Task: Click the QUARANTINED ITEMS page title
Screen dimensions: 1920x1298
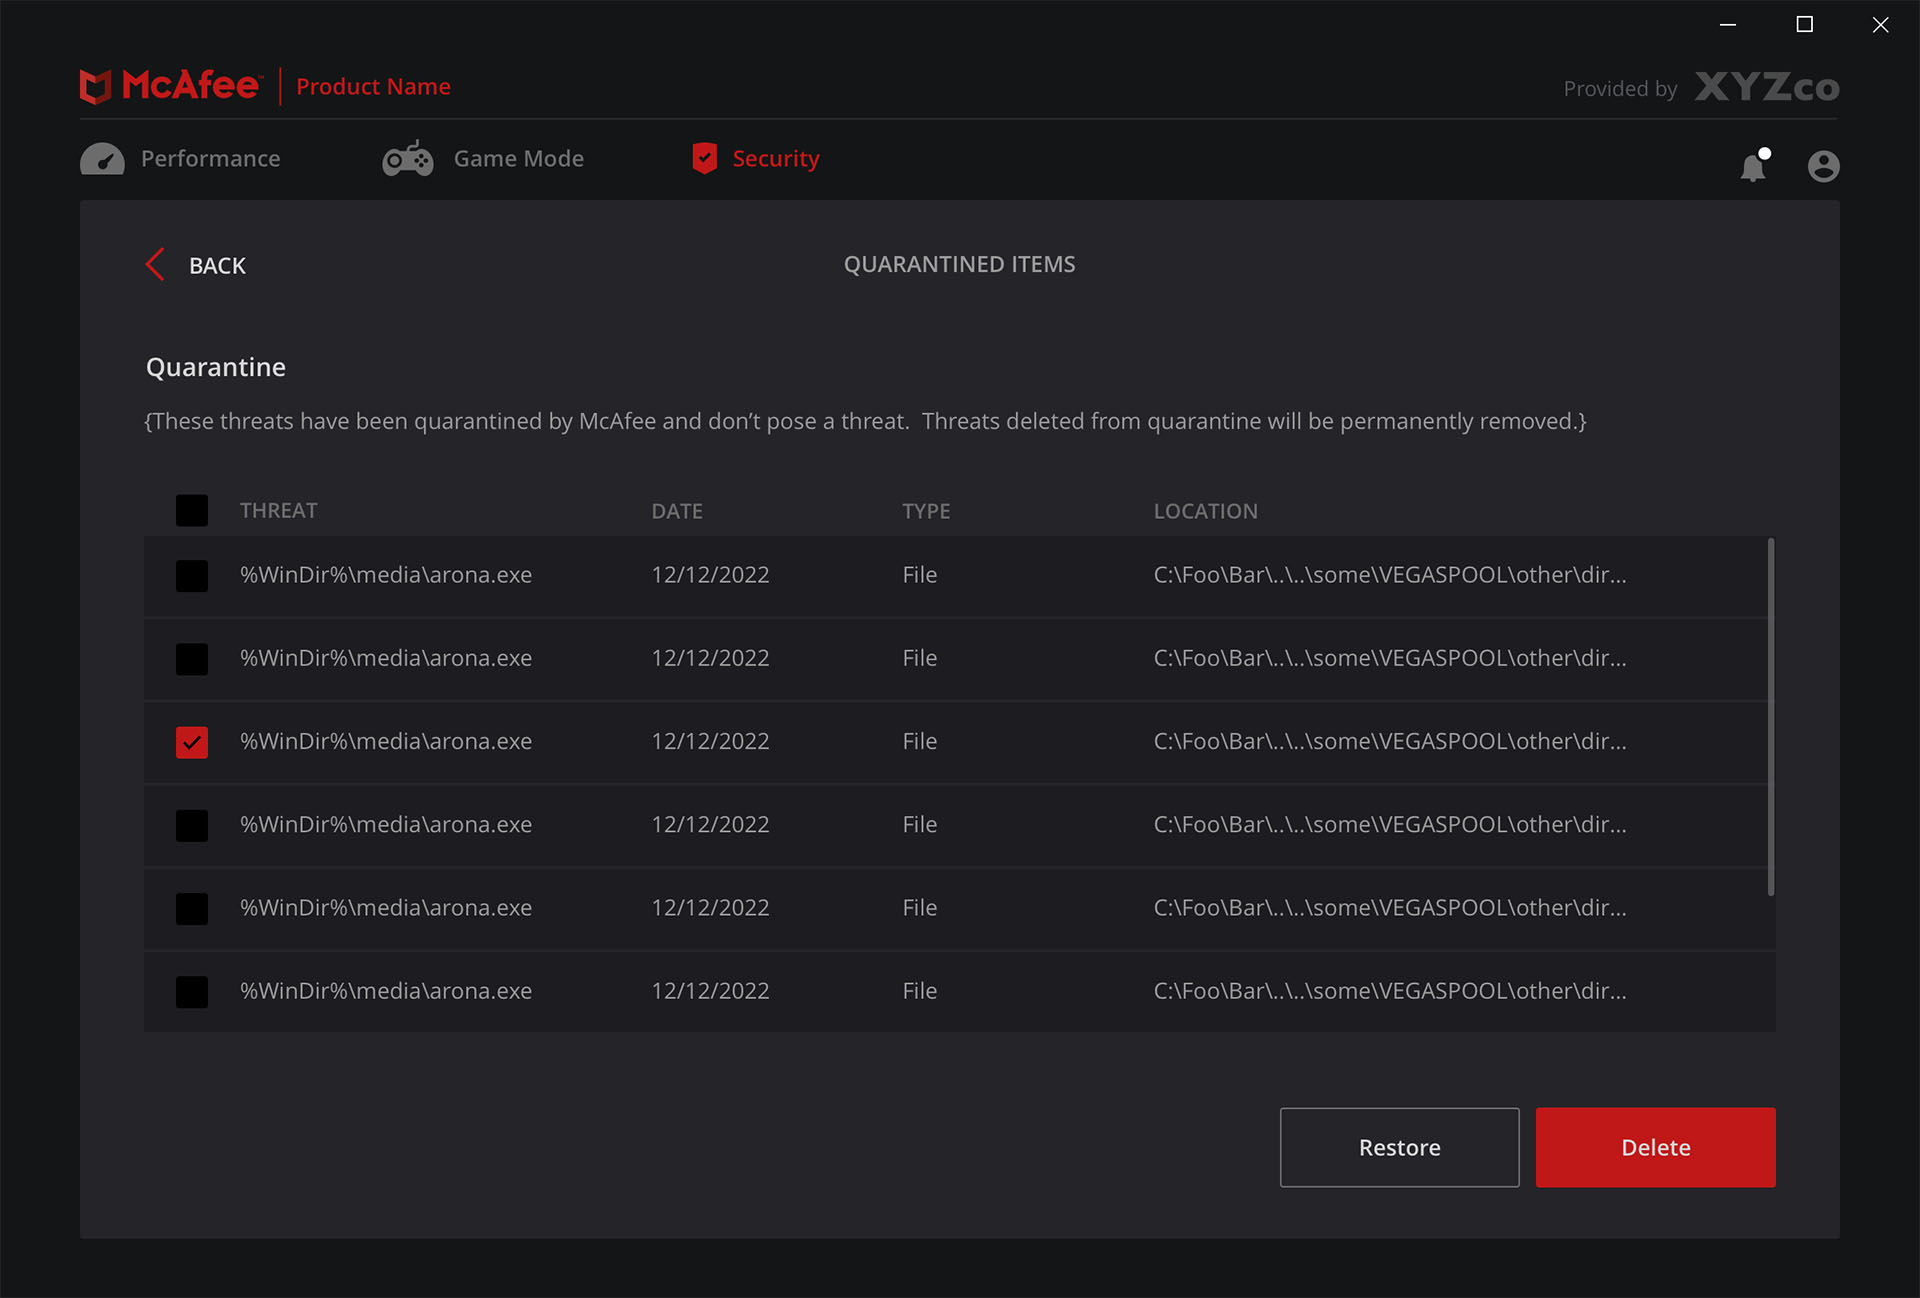Action: [x=959, y=264]
